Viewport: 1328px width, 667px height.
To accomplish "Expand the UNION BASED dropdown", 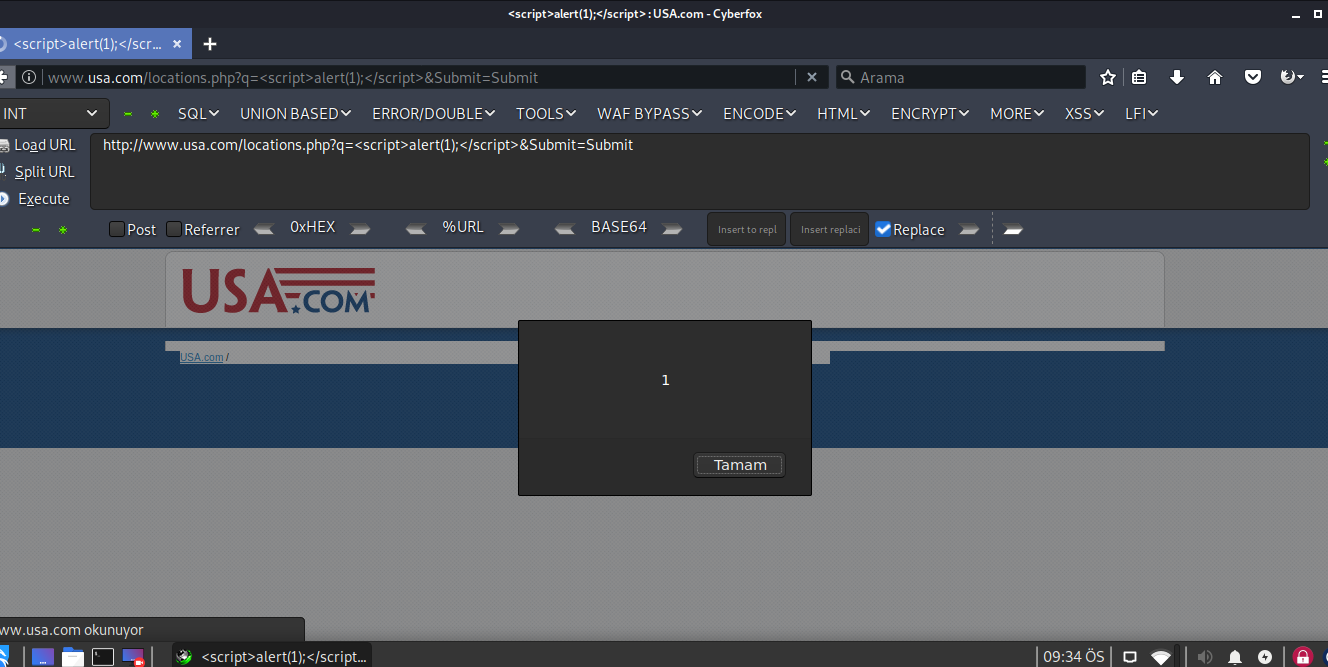I will point(296,114).
